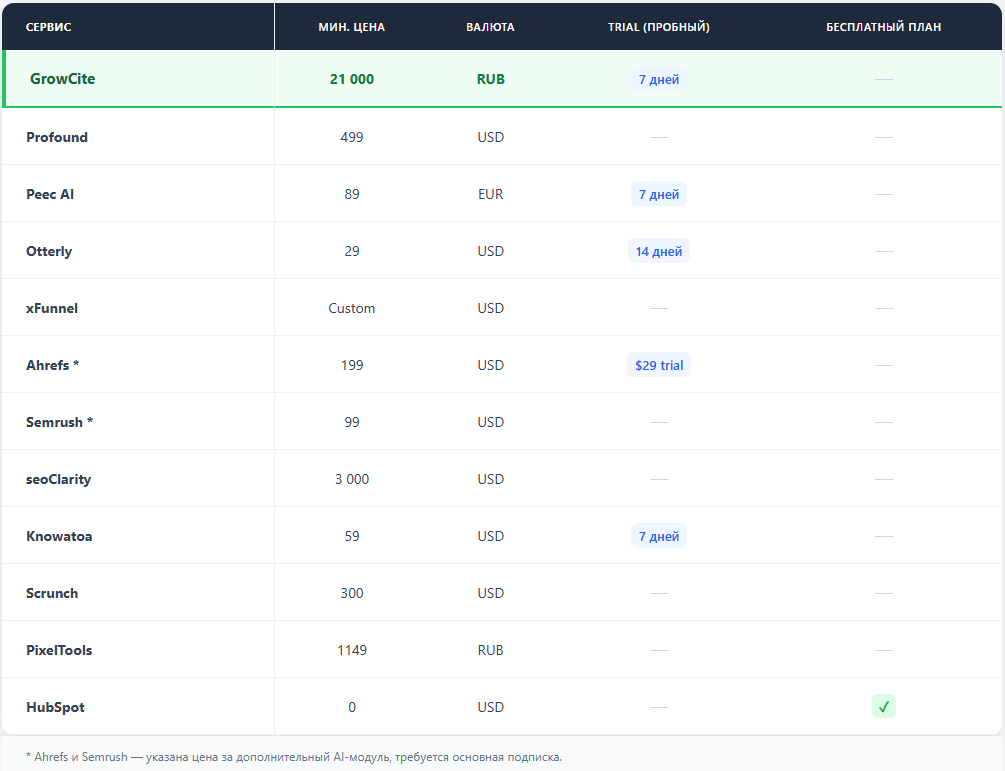Click the Knowatoa '7 дней' trial badge
The width and height of the screenshot is (1005, 771).
(x=659, y=536)
